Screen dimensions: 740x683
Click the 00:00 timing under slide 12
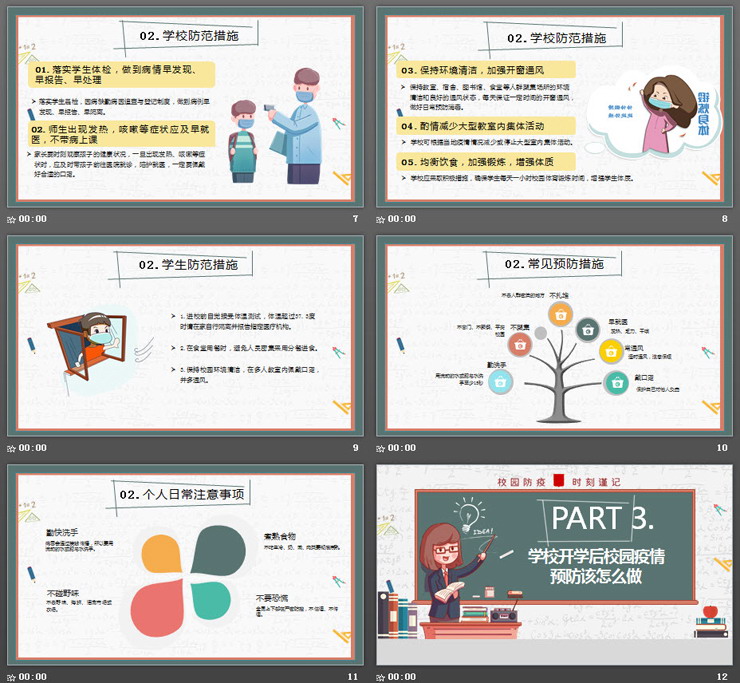point(402,677)
